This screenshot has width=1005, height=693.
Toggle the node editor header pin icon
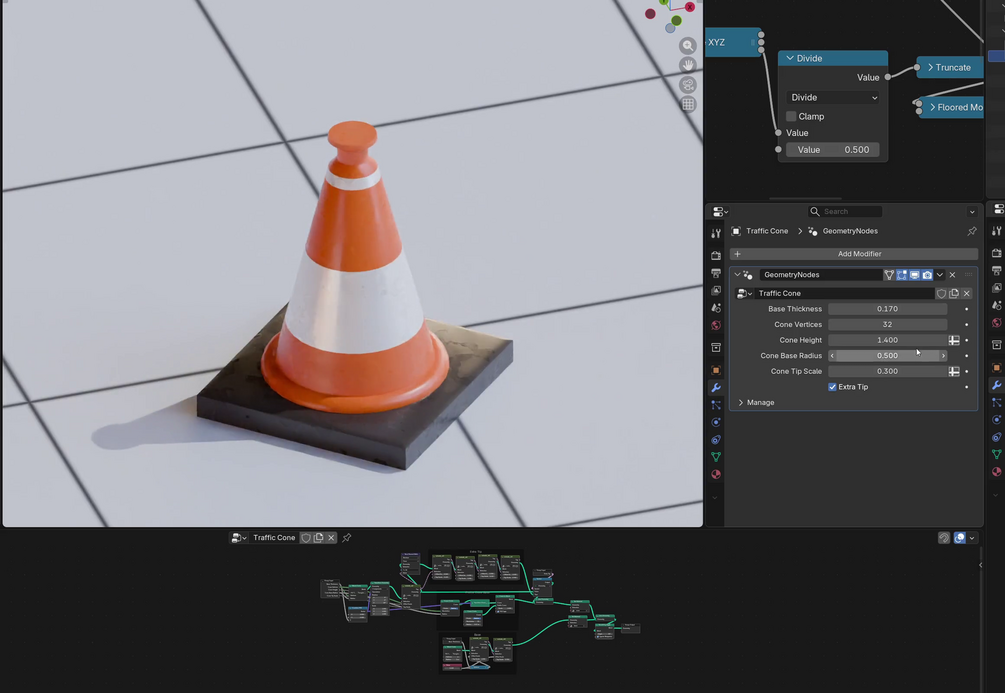click(x=347, y=538)
